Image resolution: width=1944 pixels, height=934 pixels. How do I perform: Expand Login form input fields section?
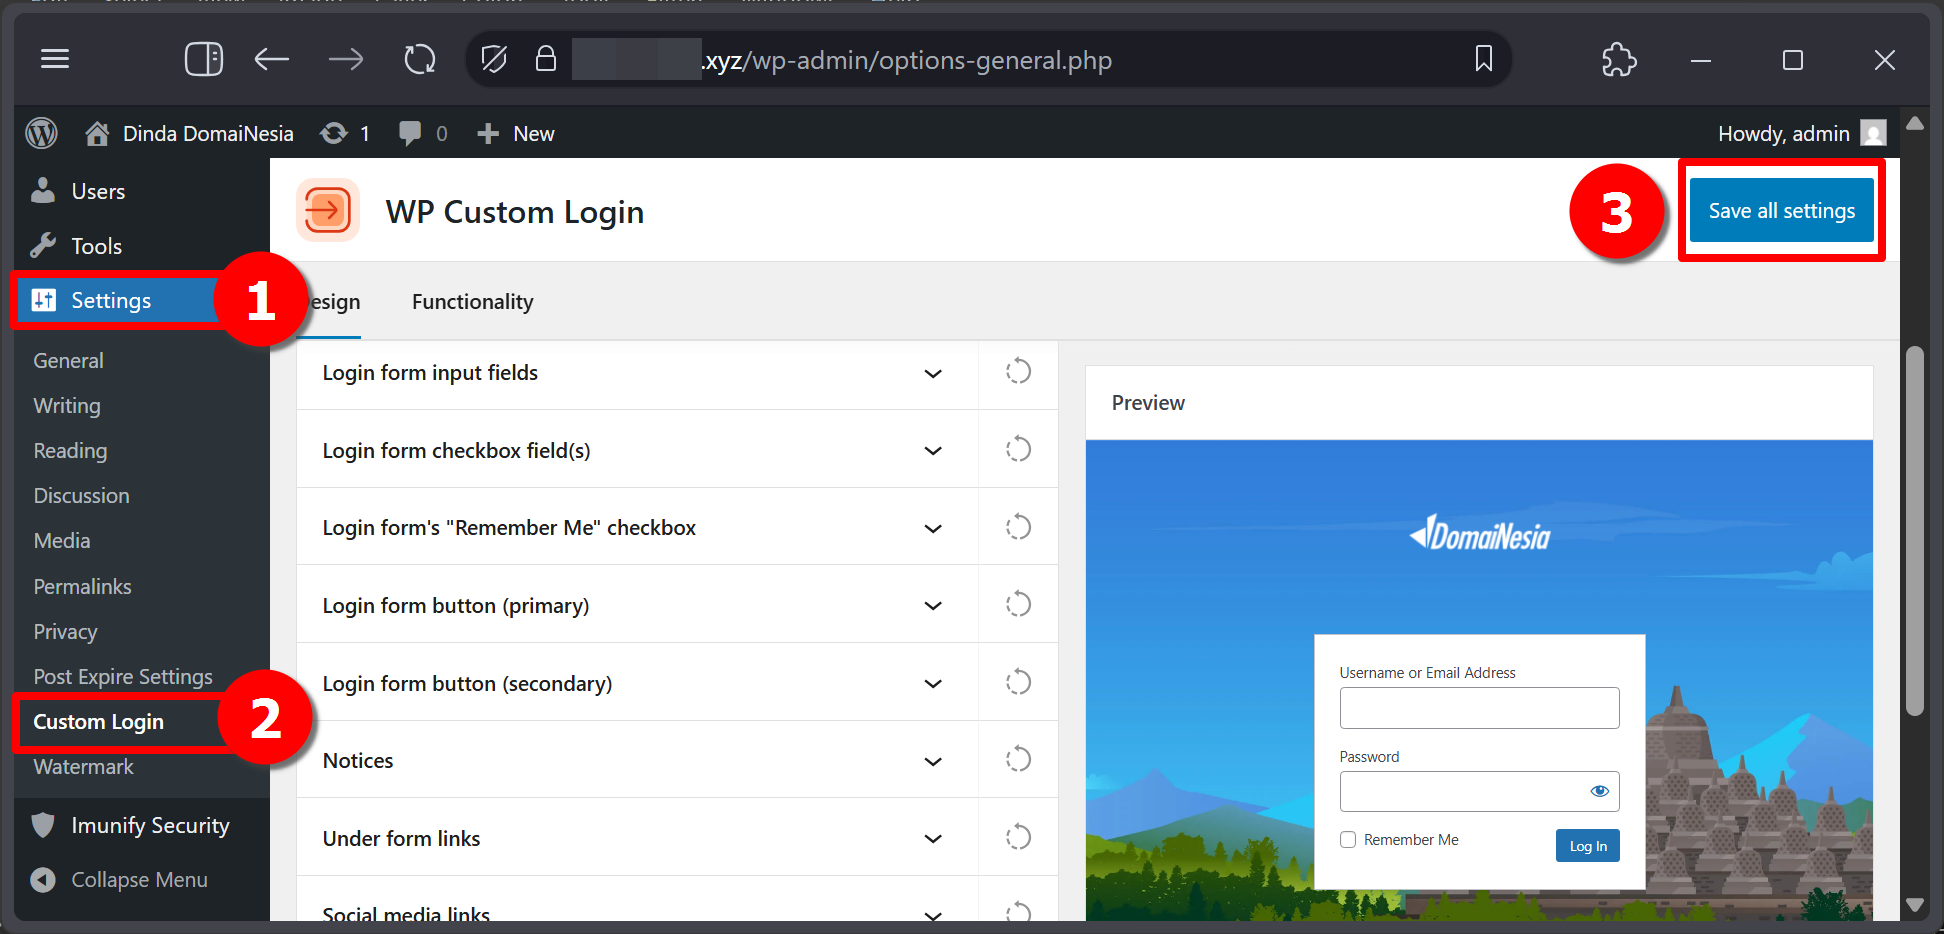[x=637, y=373]
